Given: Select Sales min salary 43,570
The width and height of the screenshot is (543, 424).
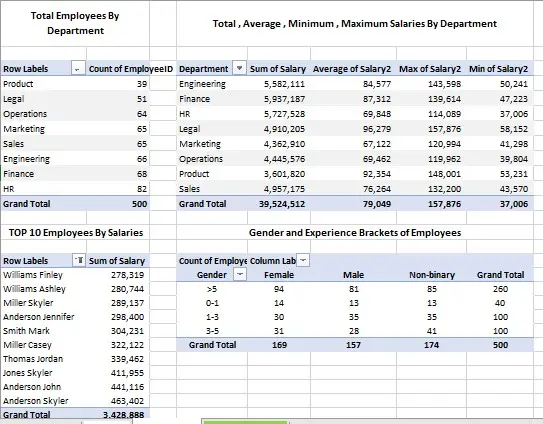Looking at the screenshot, I should point(514,189).
